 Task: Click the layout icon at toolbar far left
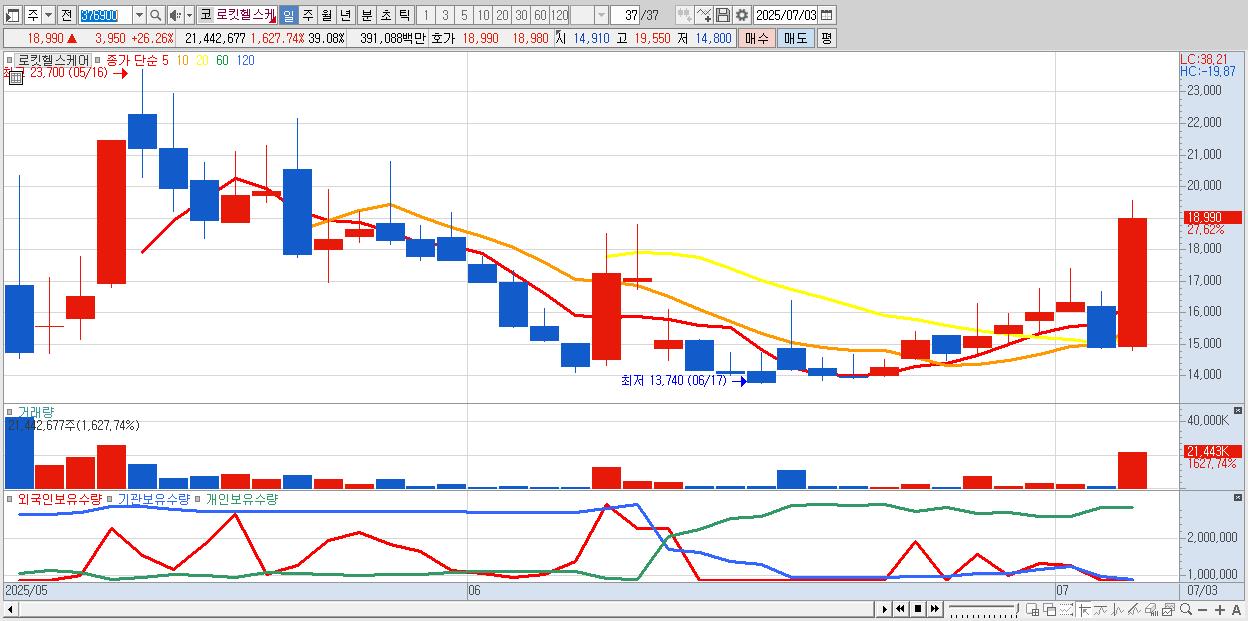pyautogui.click(x=11, y=15)
